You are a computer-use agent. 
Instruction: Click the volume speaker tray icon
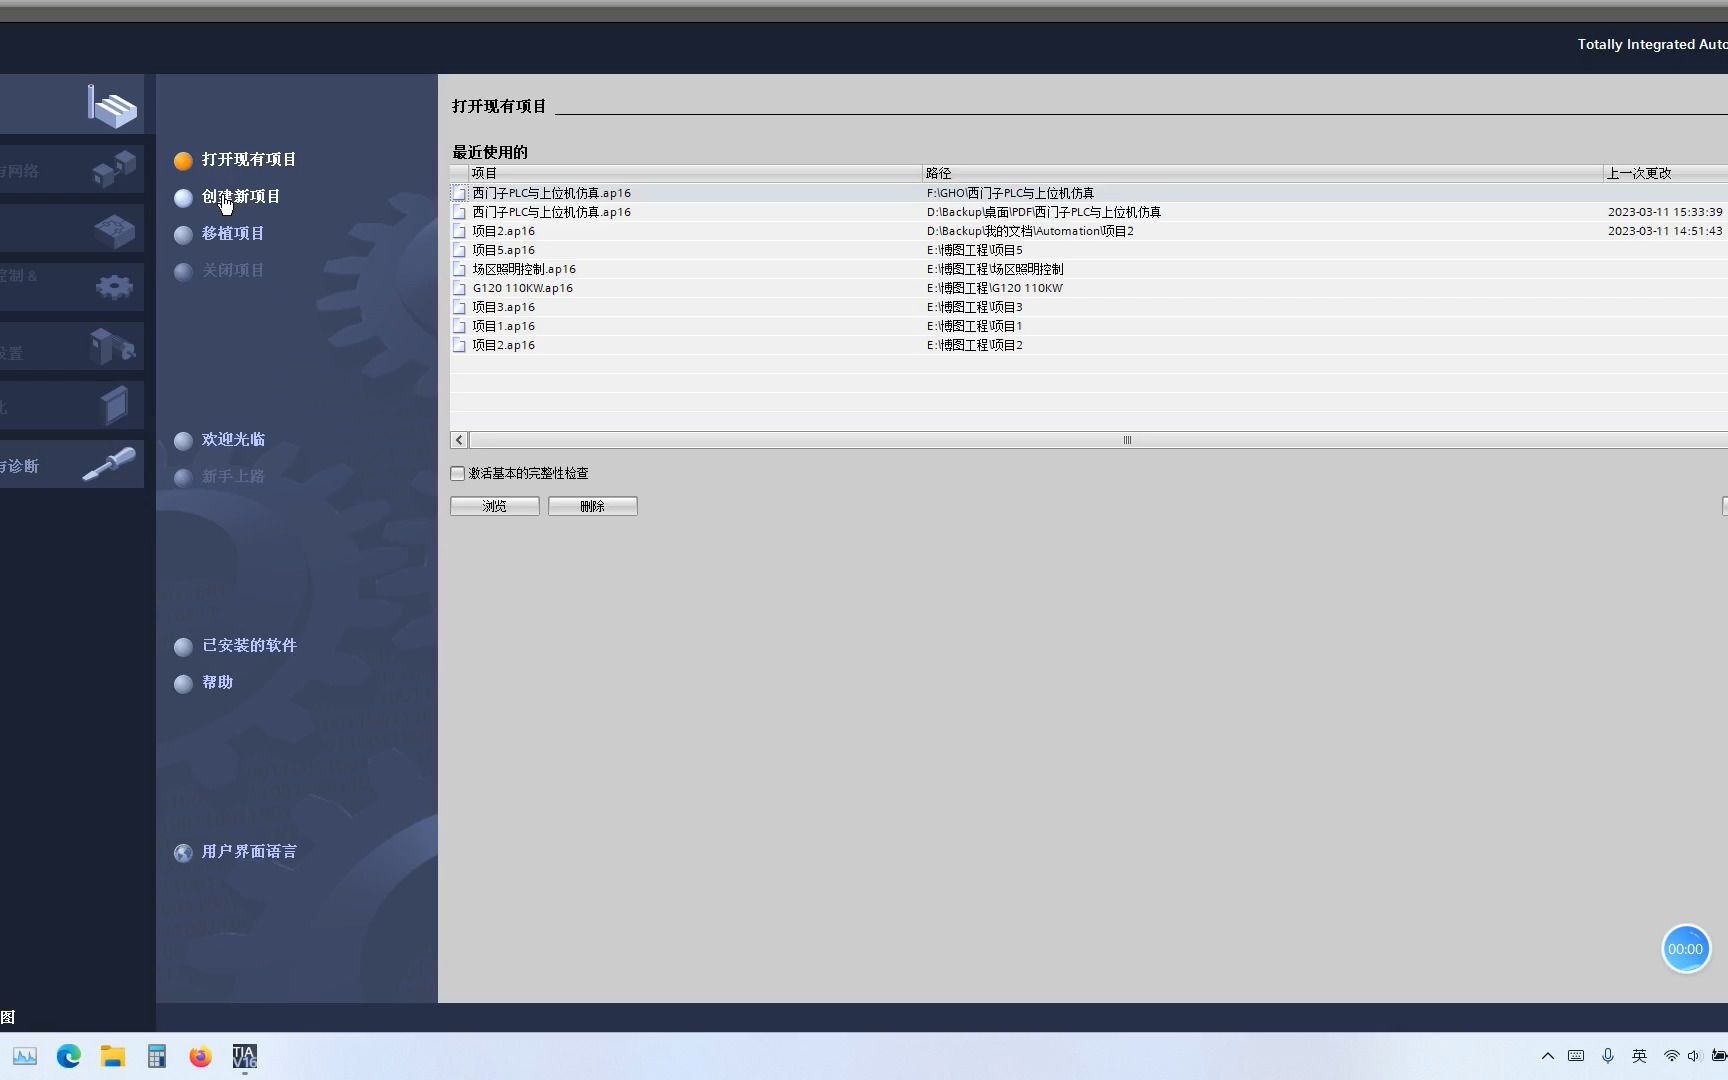[x=1693, y=1056]
